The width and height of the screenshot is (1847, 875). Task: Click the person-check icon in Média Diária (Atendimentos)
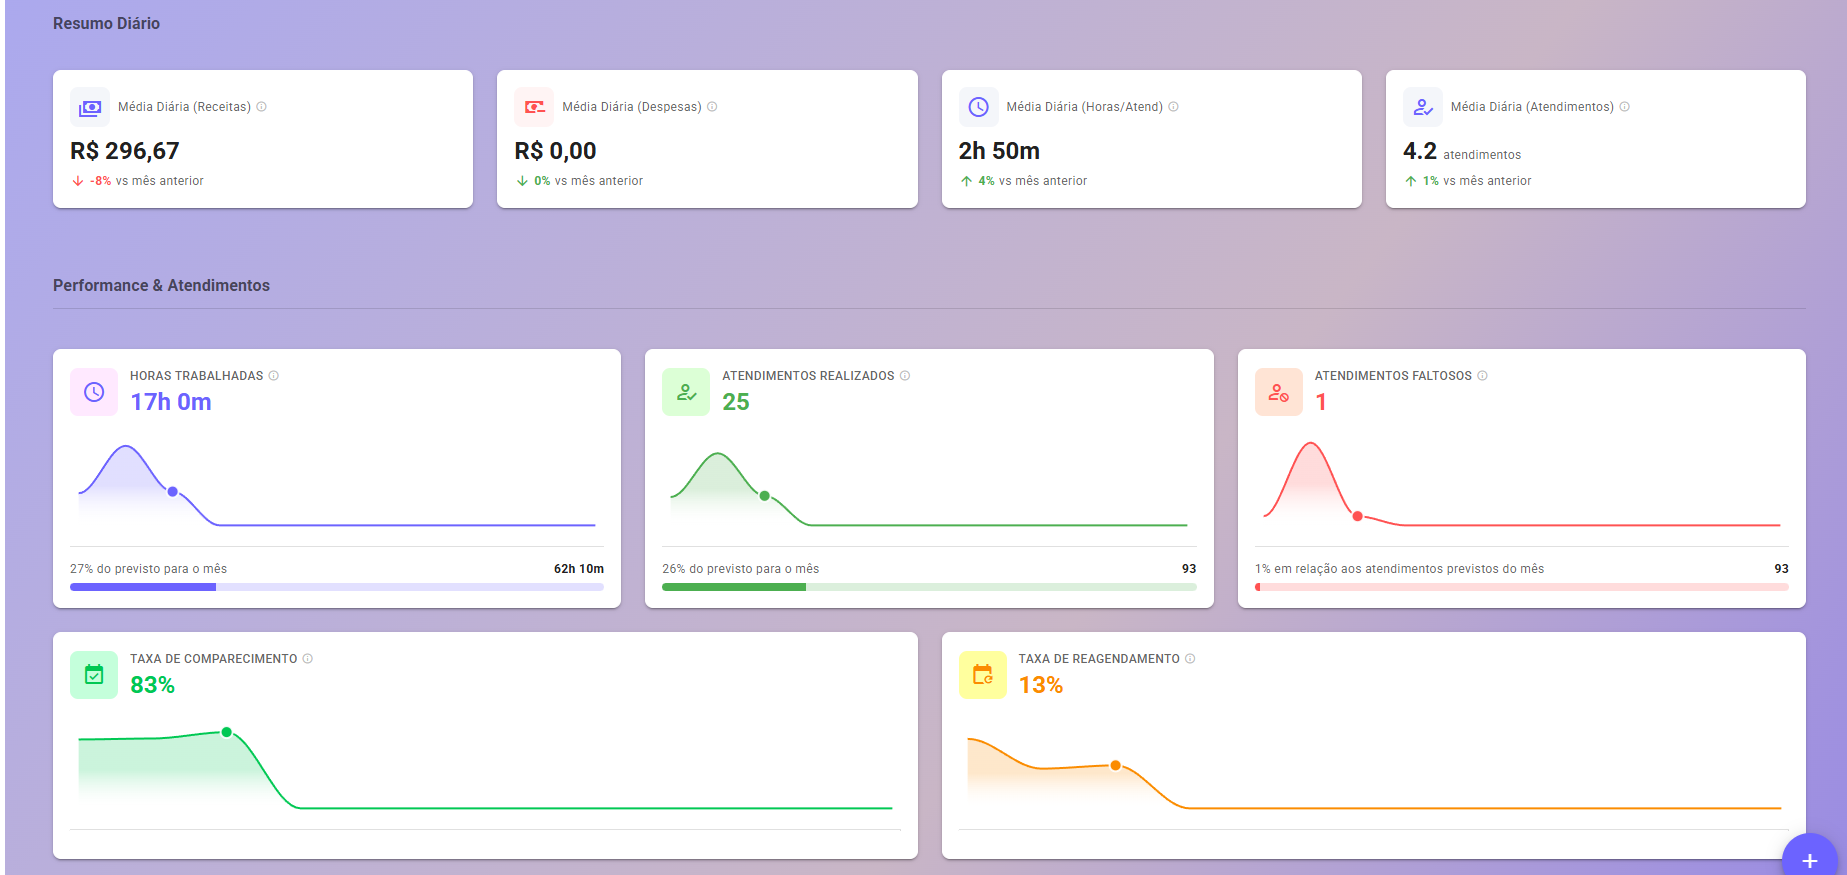click(1422, 107)
